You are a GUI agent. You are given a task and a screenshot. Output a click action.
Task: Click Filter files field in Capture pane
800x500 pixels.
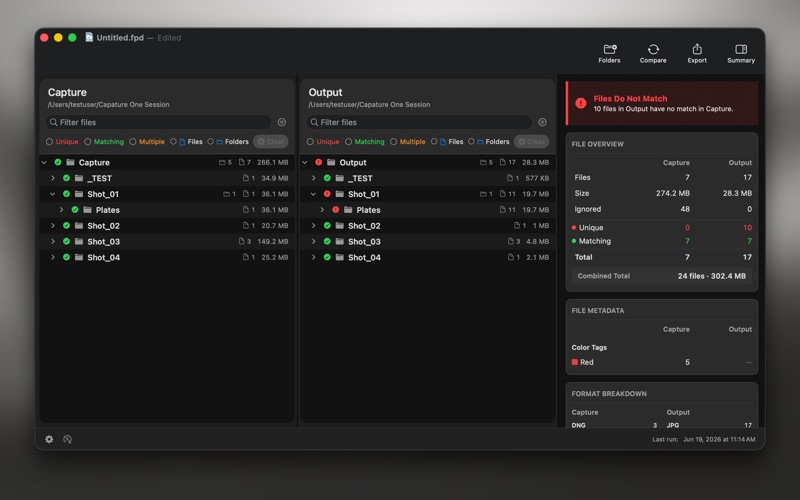coord(159,122)
